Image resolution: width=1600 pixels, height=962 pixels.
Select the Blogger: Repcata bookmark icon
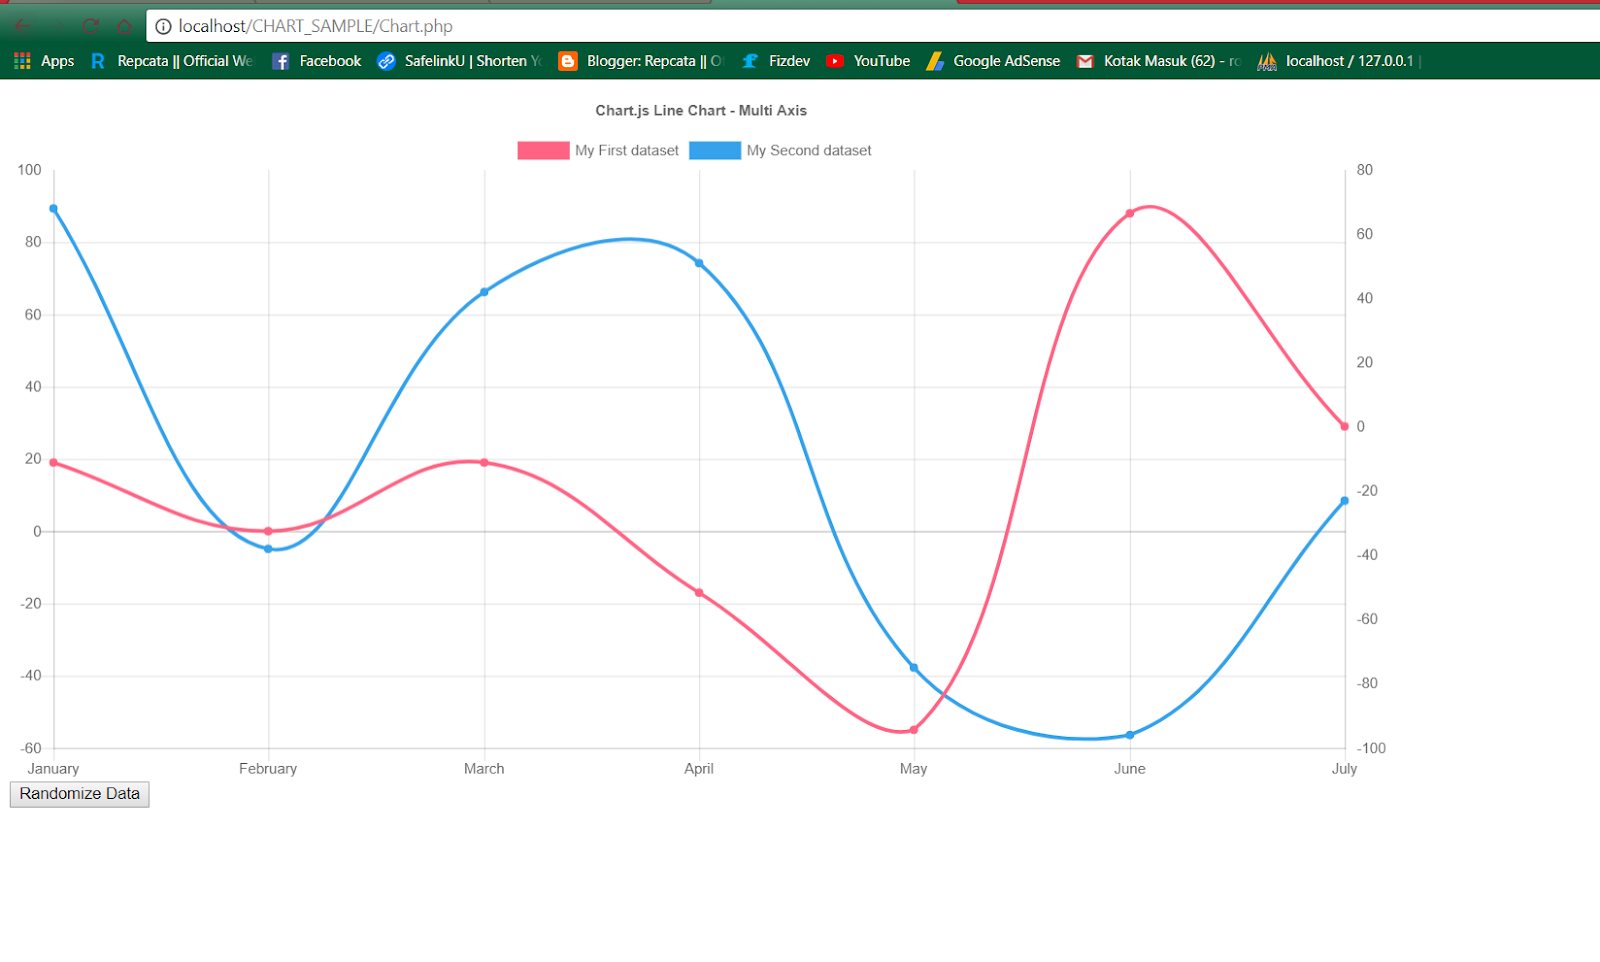coord(567,61)
